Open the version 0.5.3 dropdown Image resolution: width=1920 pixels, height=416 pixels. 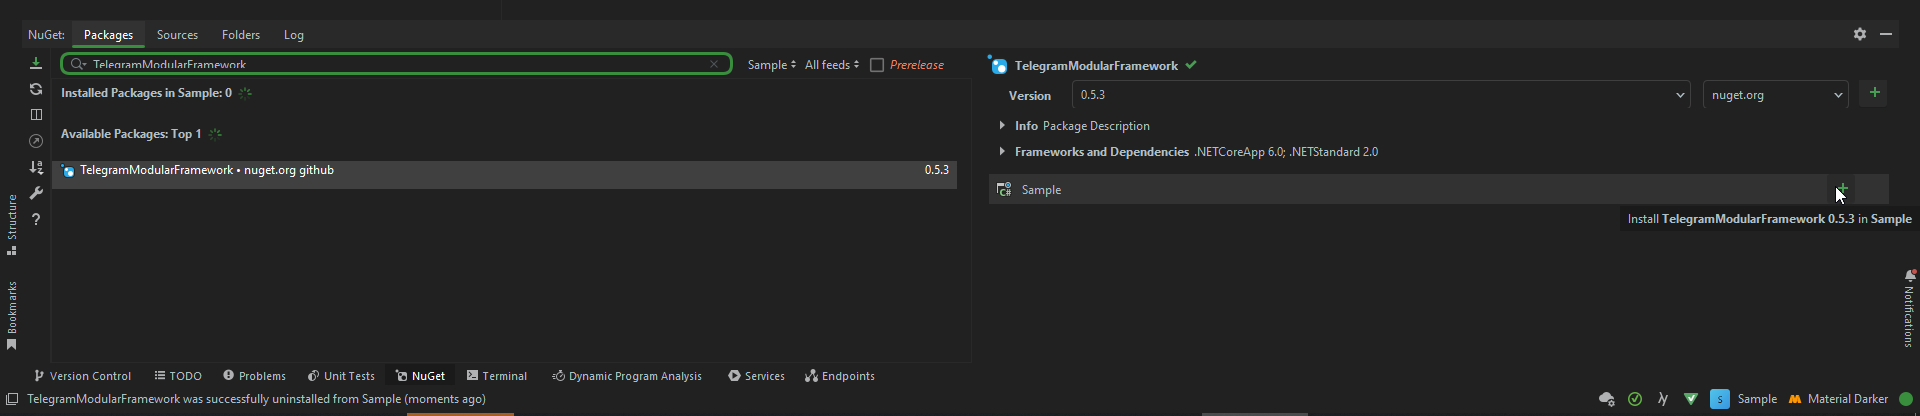tap(1380, 95)
